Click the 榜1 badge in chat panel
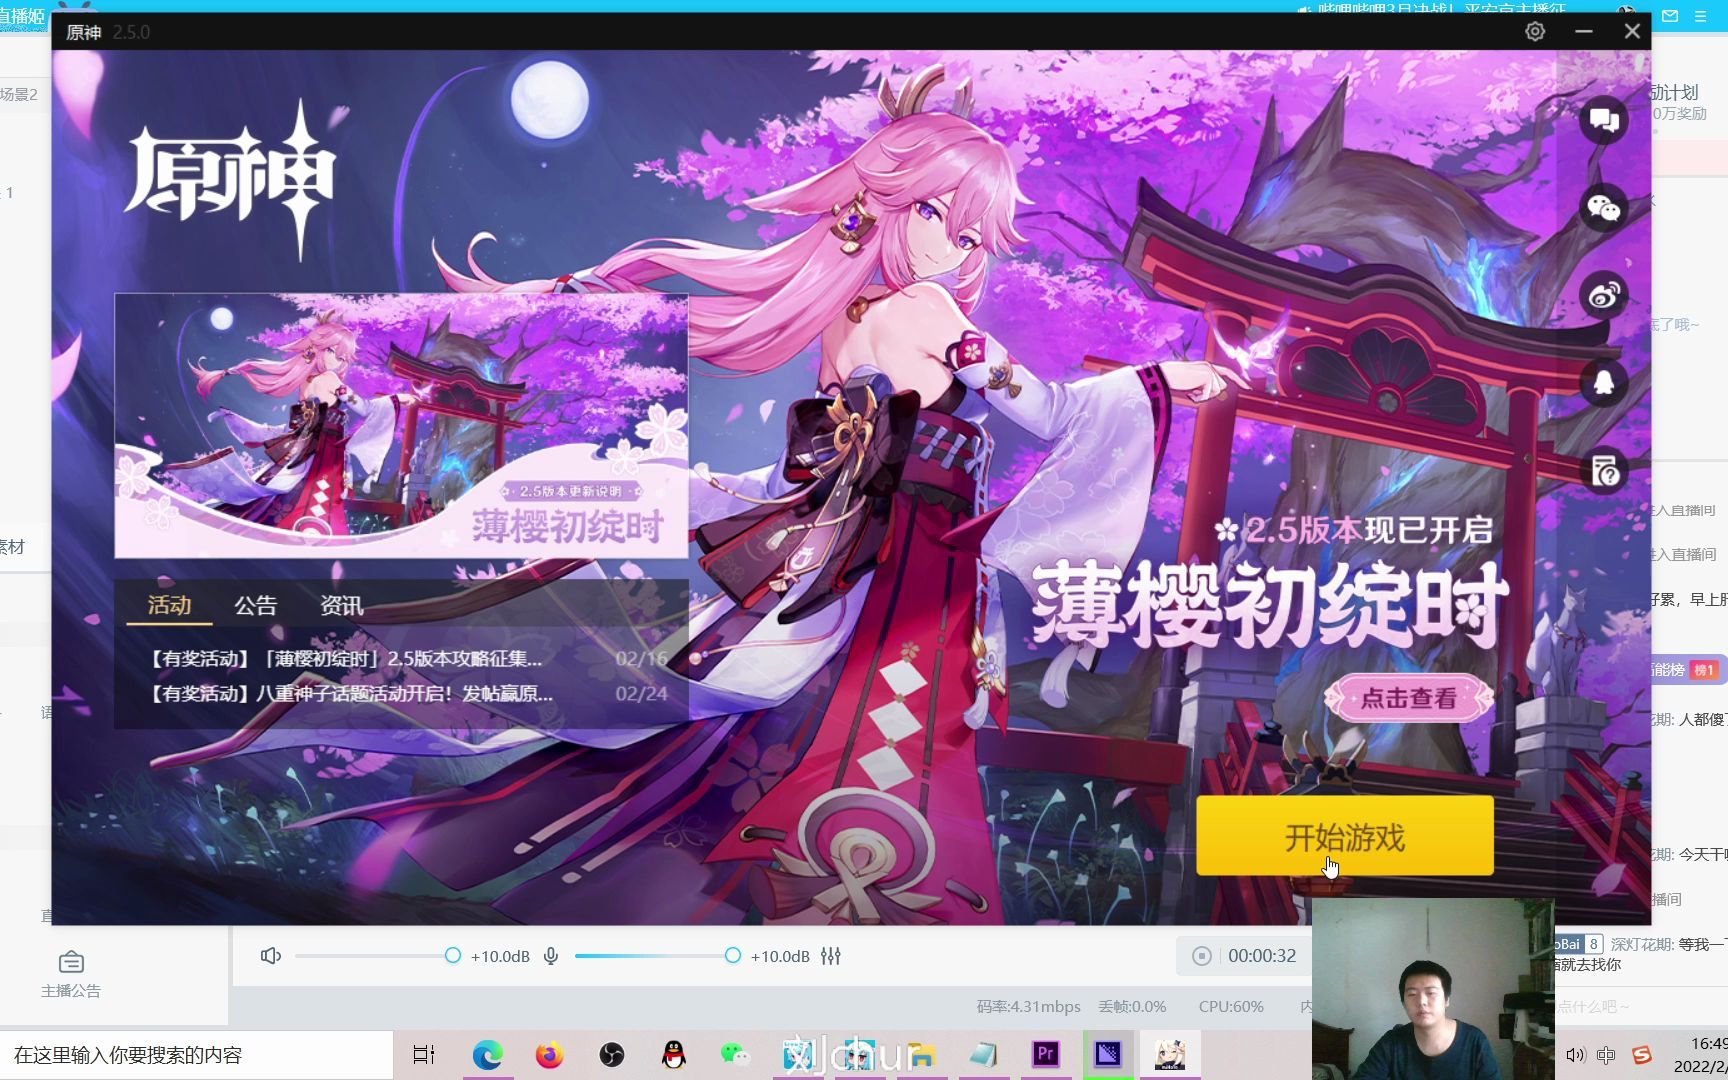1728x1080 pixels. pos(1704,670)
